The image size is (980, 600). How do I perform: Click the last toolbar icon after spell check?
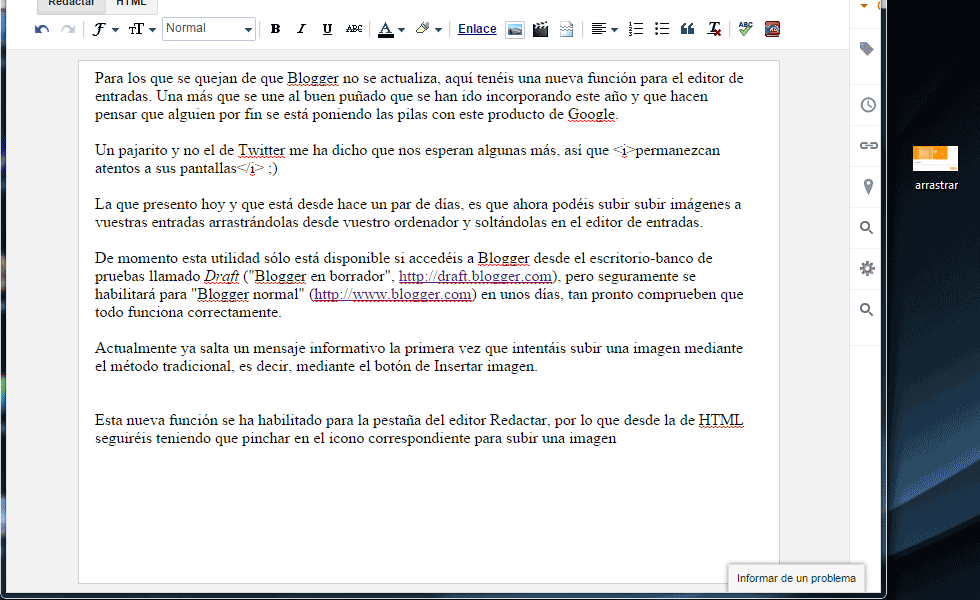click(x=772, y=29)
